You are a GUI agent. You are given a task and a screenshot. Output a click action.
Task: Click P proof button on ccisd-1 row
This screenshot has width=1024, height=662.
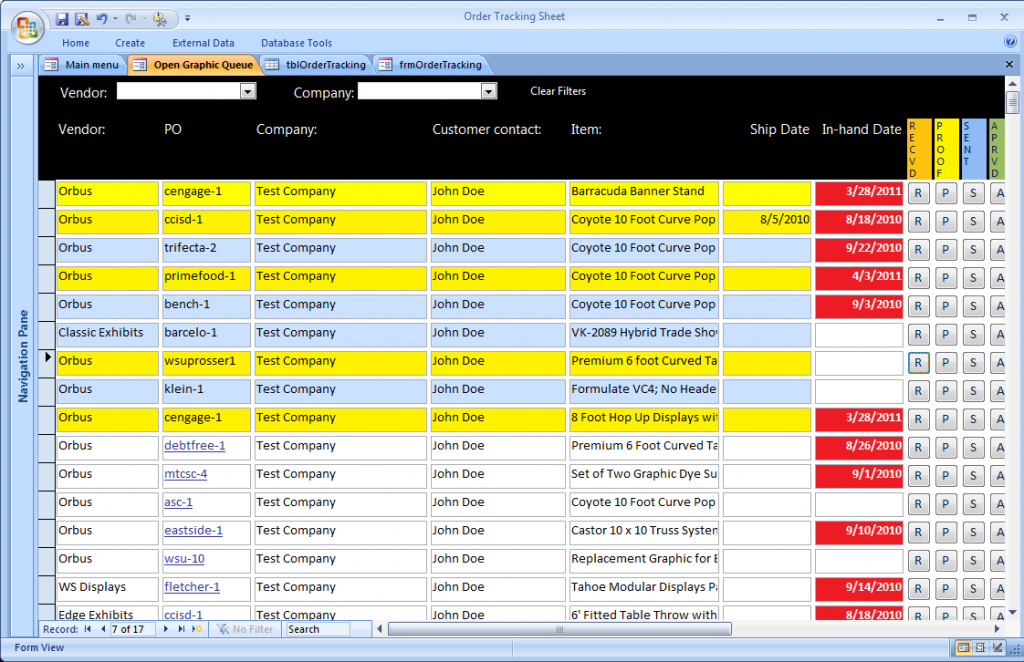[x=946, y=221]
